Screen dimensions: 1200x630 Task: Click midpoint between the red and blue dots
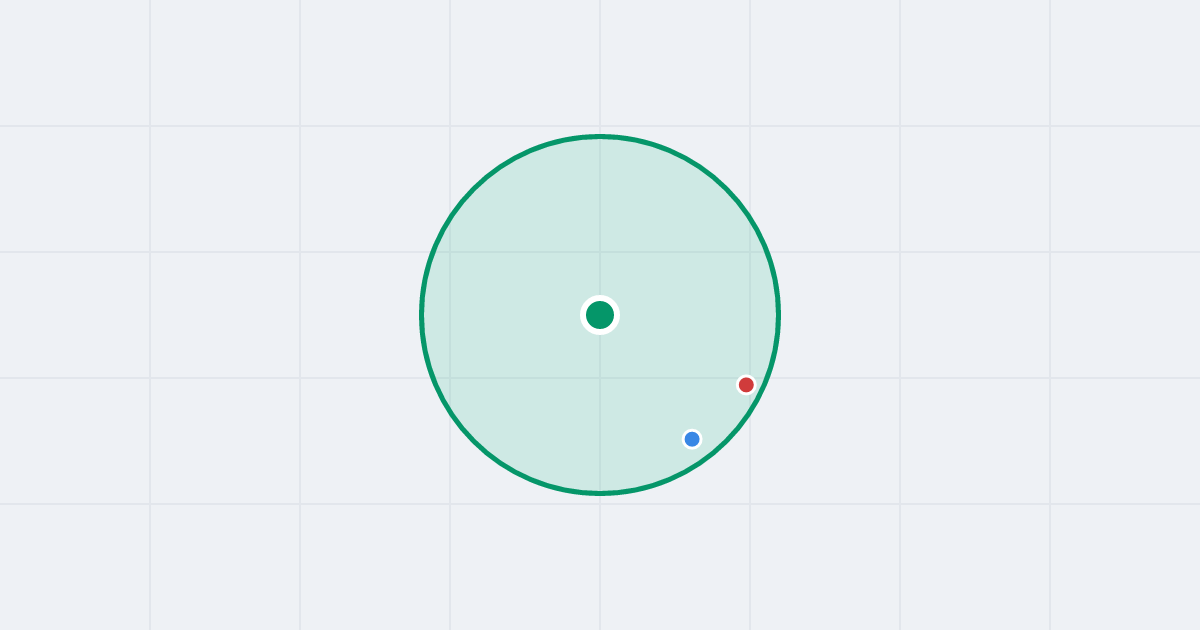click(719, 412)
